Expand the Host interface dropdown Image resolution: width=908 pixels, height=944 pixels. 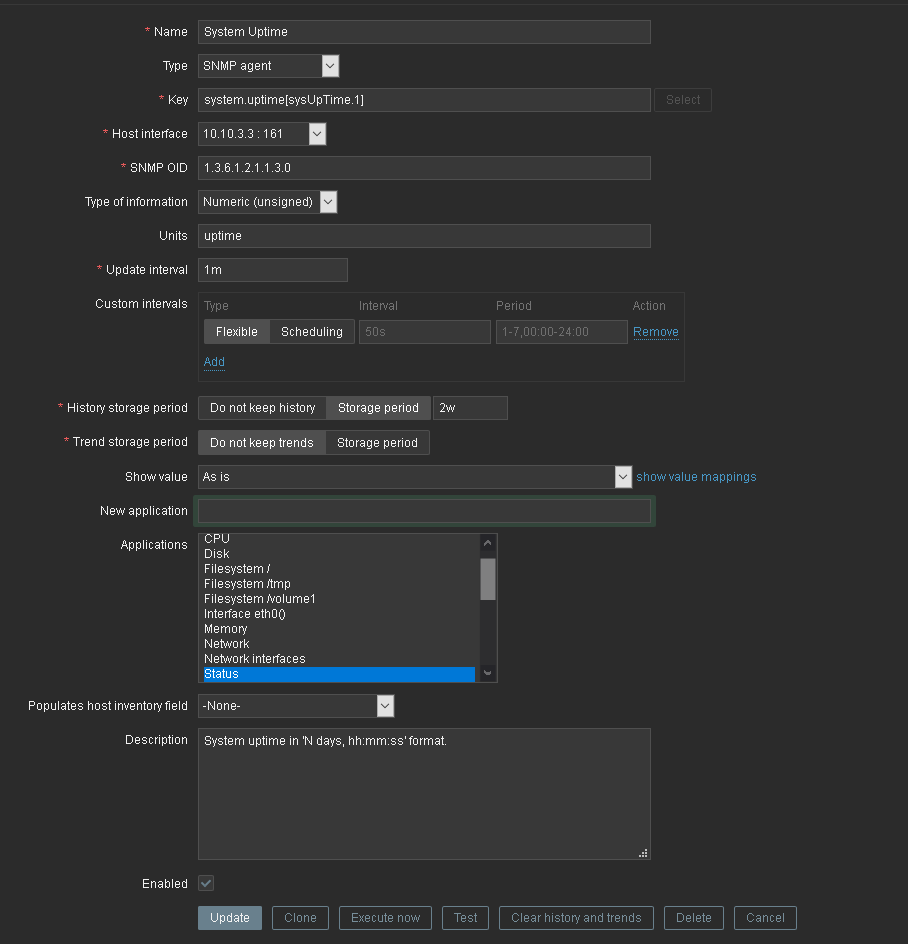[262, 134]
